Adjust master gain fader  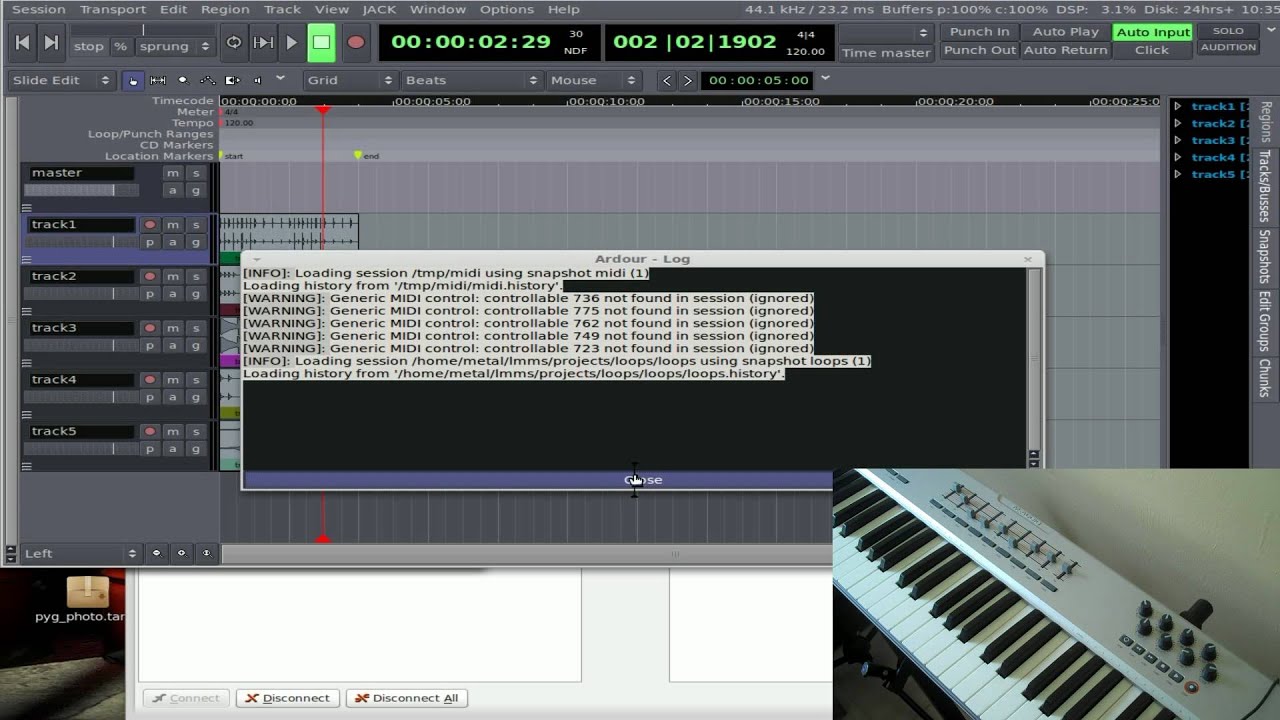[x=81, y=190]
